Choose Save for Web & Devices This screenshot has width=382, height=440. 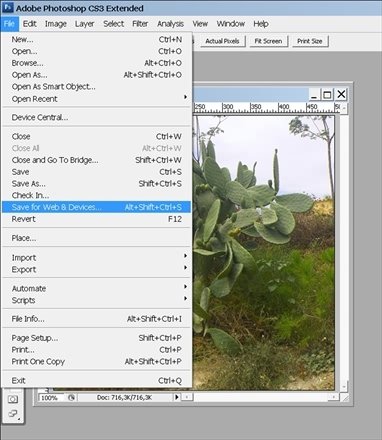[97, 207]
